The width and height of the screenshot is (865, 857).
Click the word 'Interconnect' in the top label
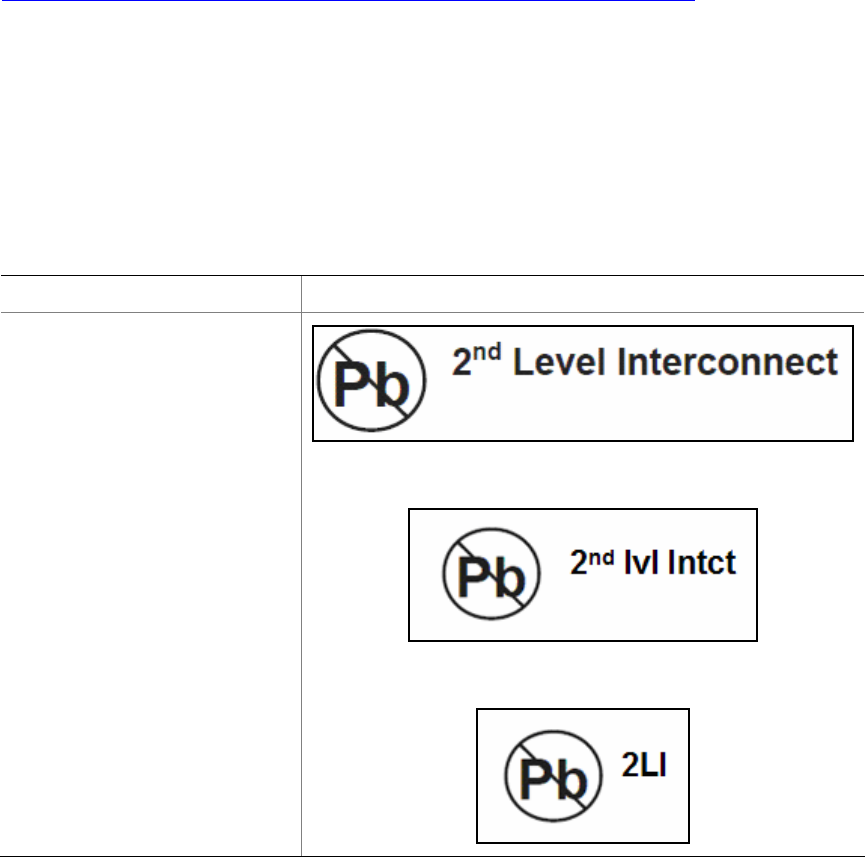coord(728,362)
